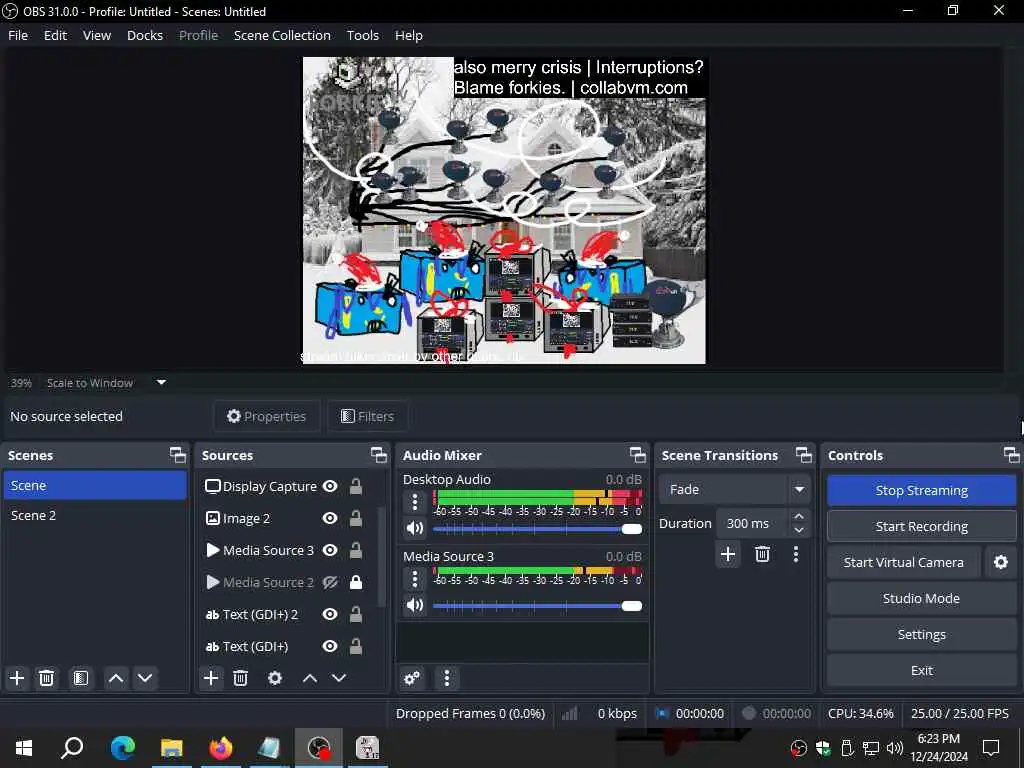Move source up arrow in Sources dock

click(310, 678)
